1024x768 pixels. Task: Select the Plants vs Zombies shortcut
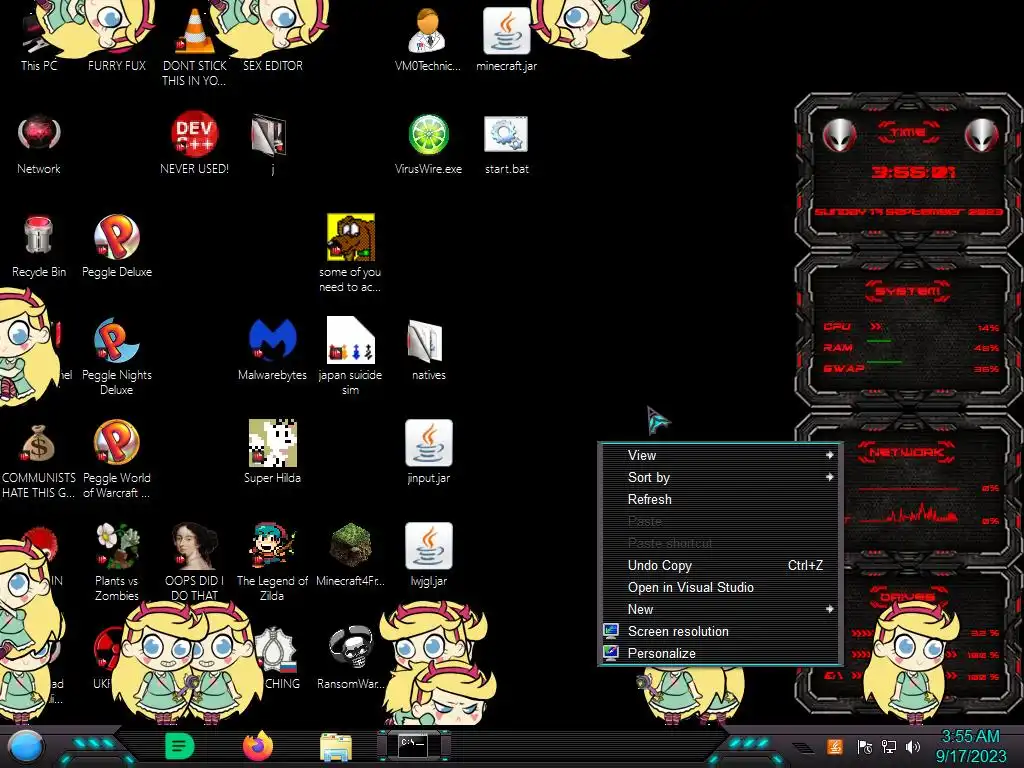(117, 562)
